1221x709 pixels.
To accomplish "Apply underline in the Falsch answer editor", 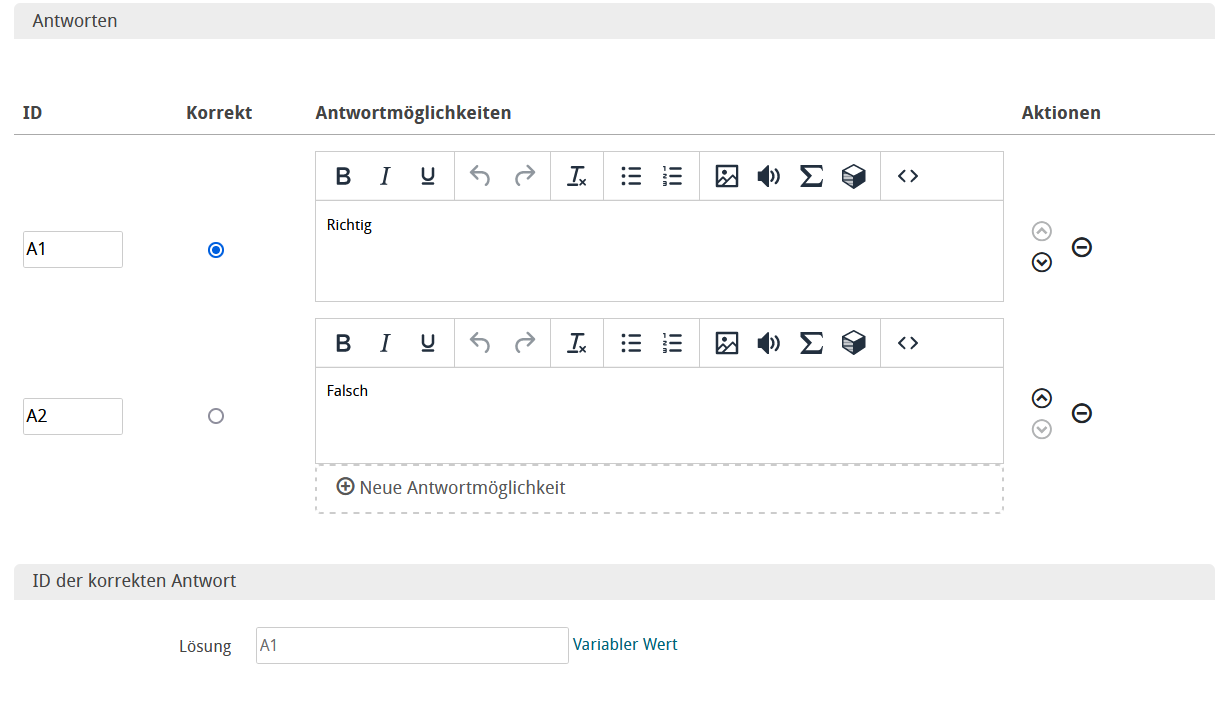I will 428,344.
